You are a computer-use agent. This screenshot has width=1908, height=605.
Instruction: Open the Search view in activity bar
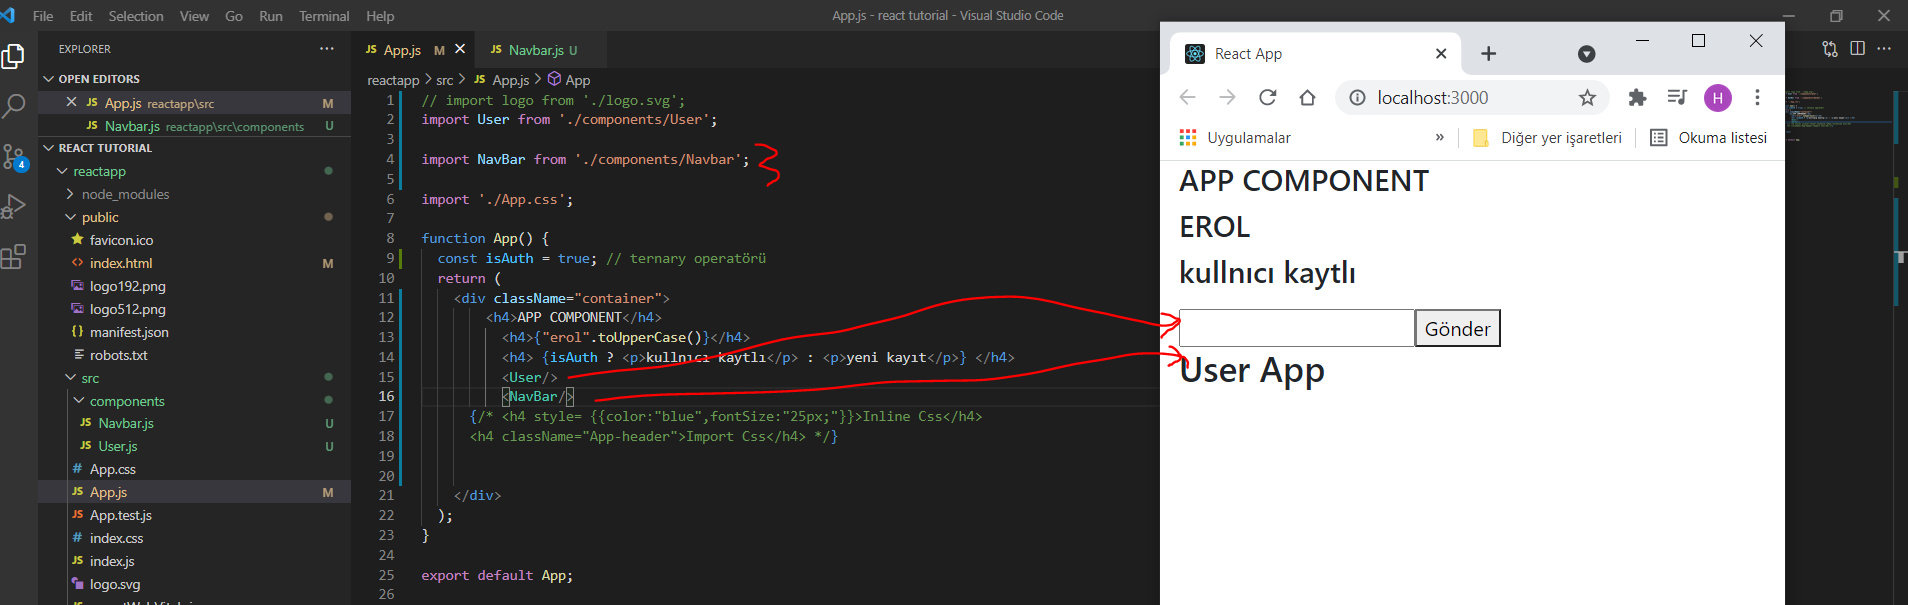pos(14,106)
